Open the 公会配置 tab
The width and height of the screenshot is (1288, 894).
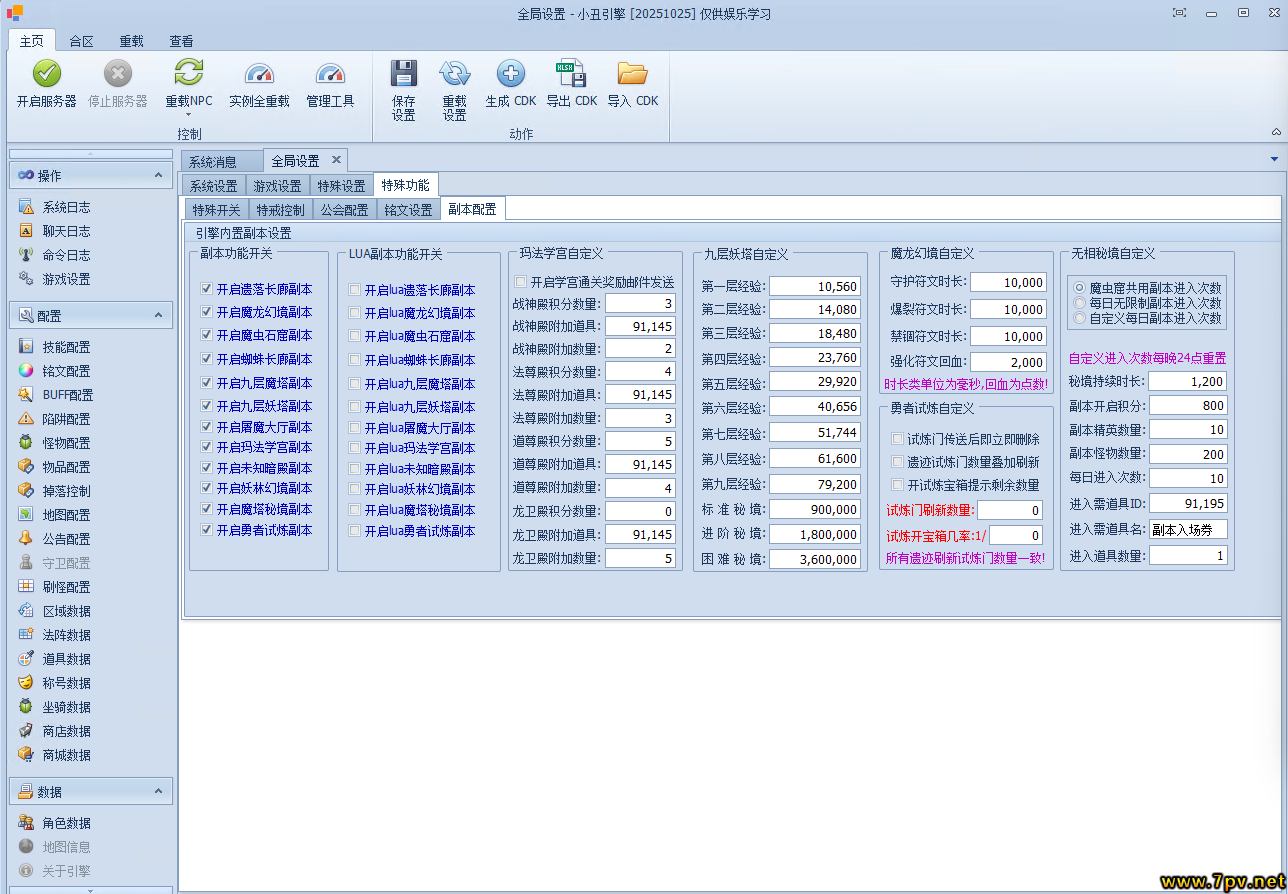pyautogui.click(x=344, y=210)
